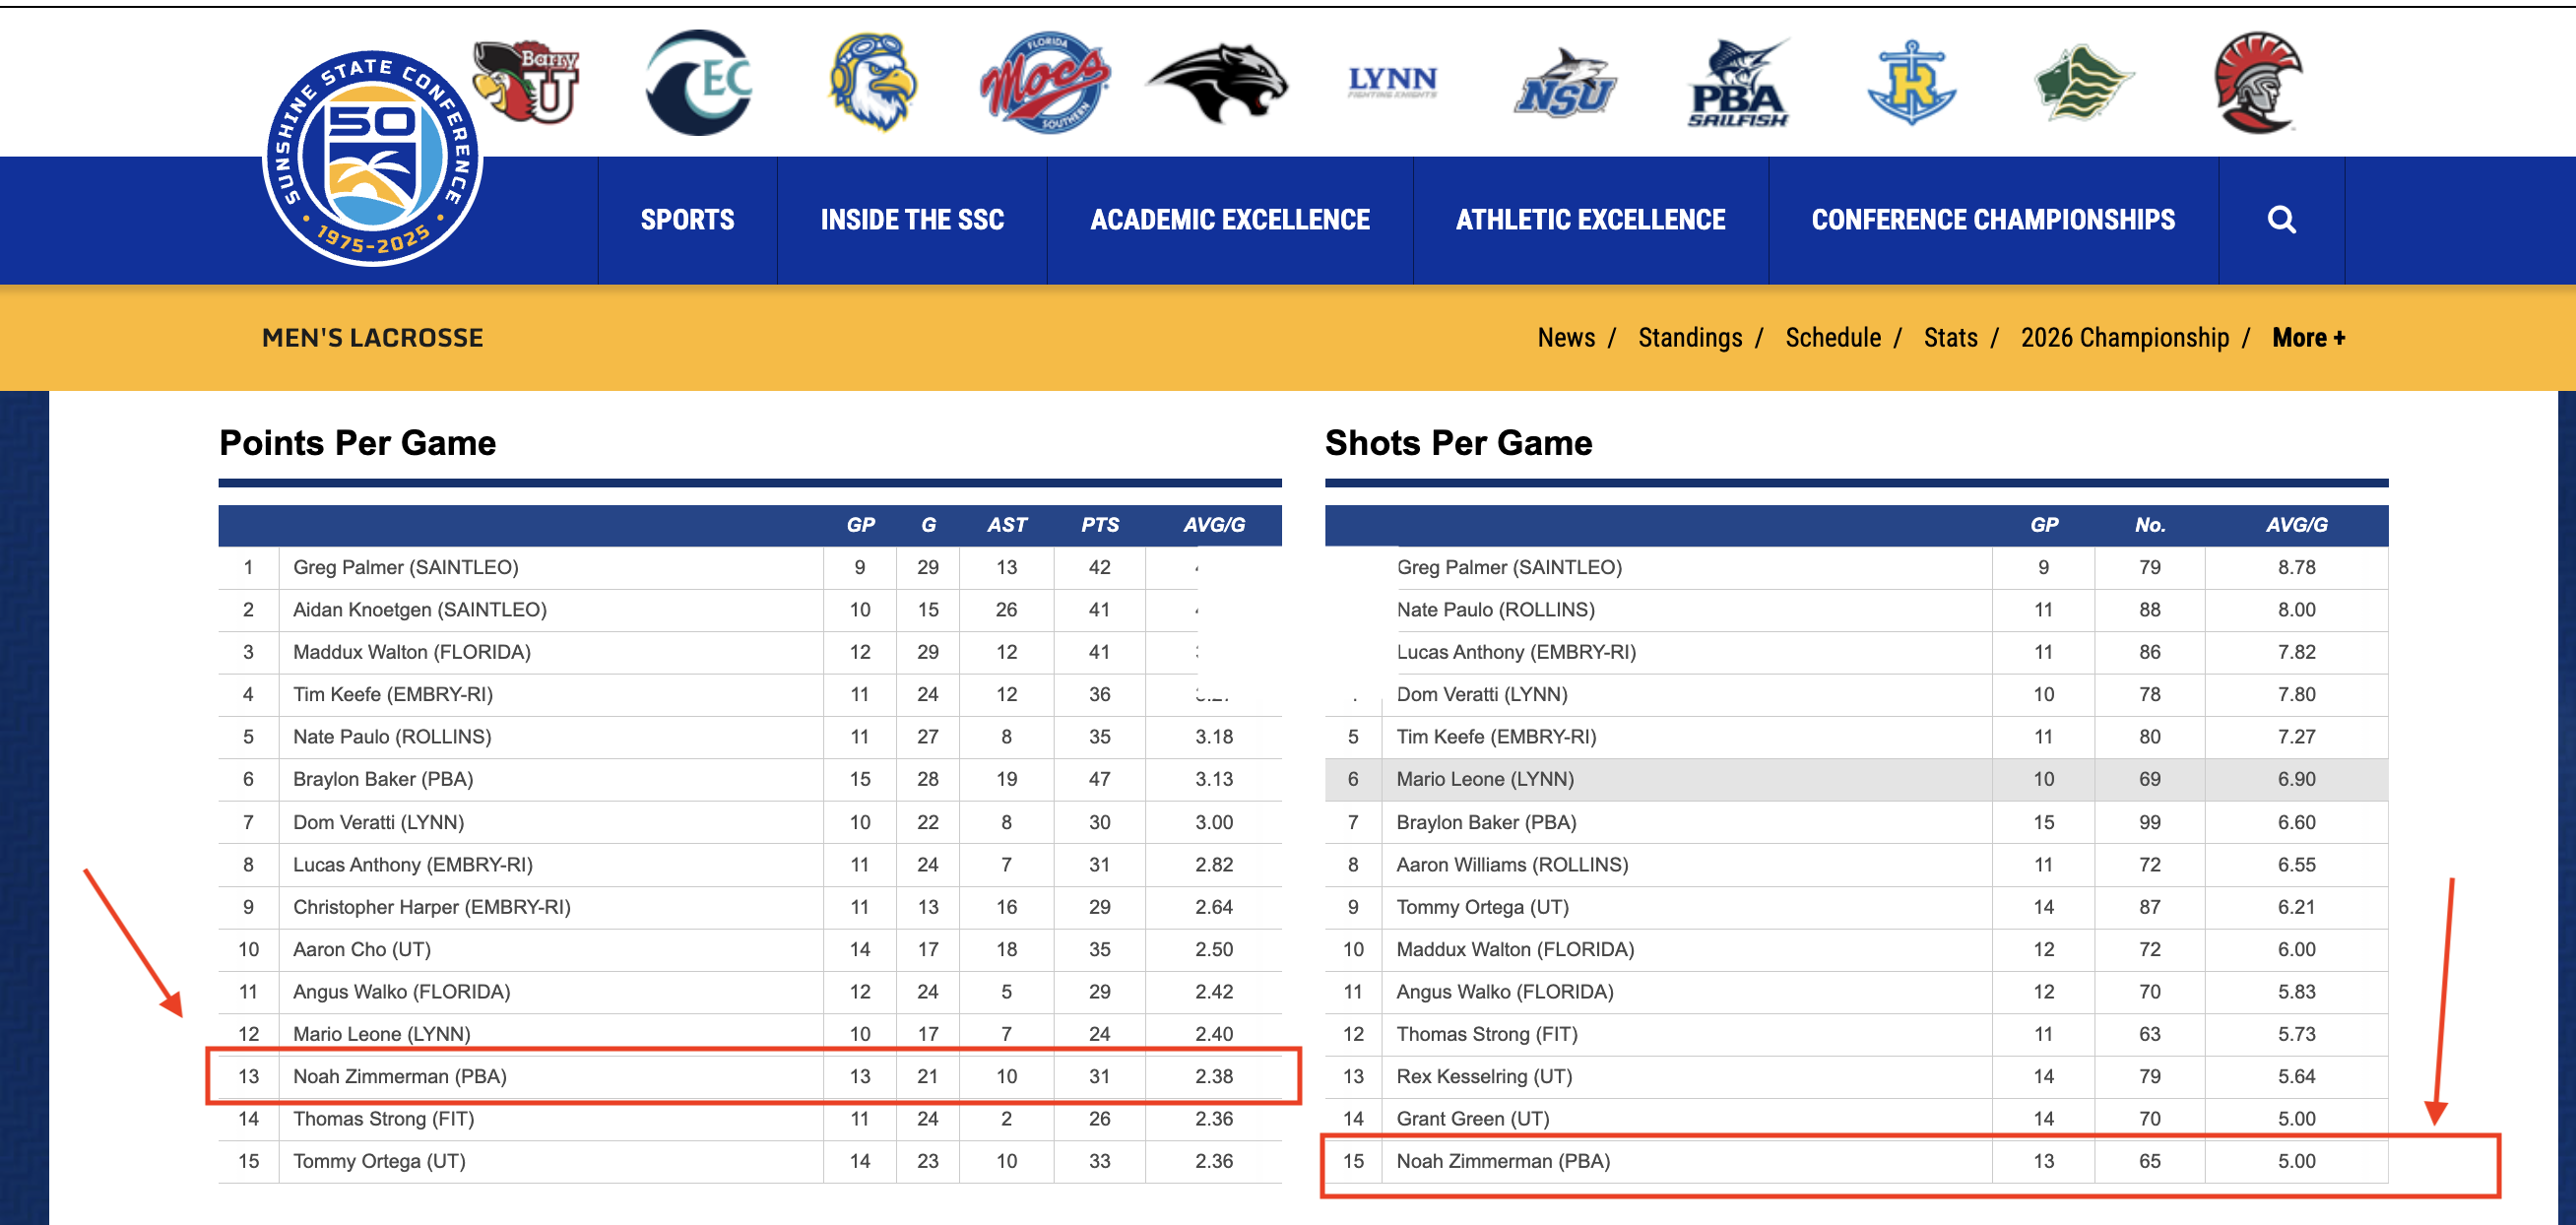Click the Sunshine State Conference 50 logo
The image size is (2576, 1225).
click(372, 158)
